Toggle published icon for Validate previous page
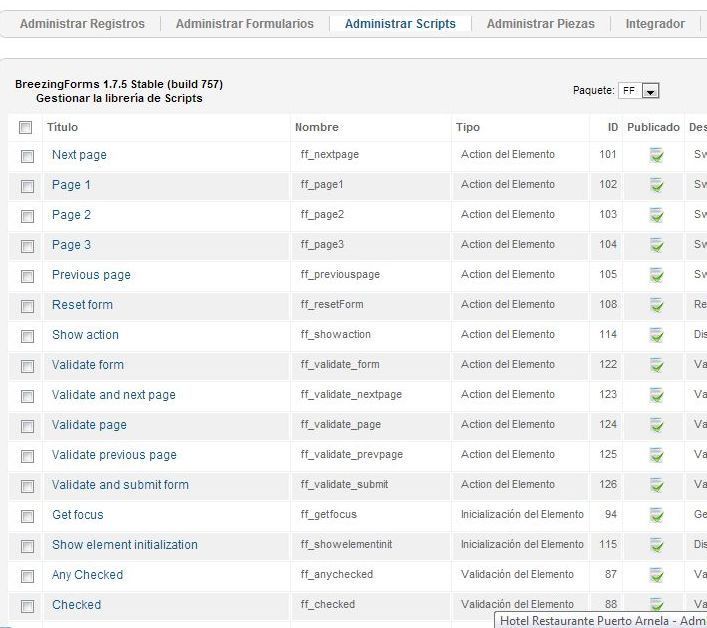Viewport: 707px width, 628px height. 656,455
